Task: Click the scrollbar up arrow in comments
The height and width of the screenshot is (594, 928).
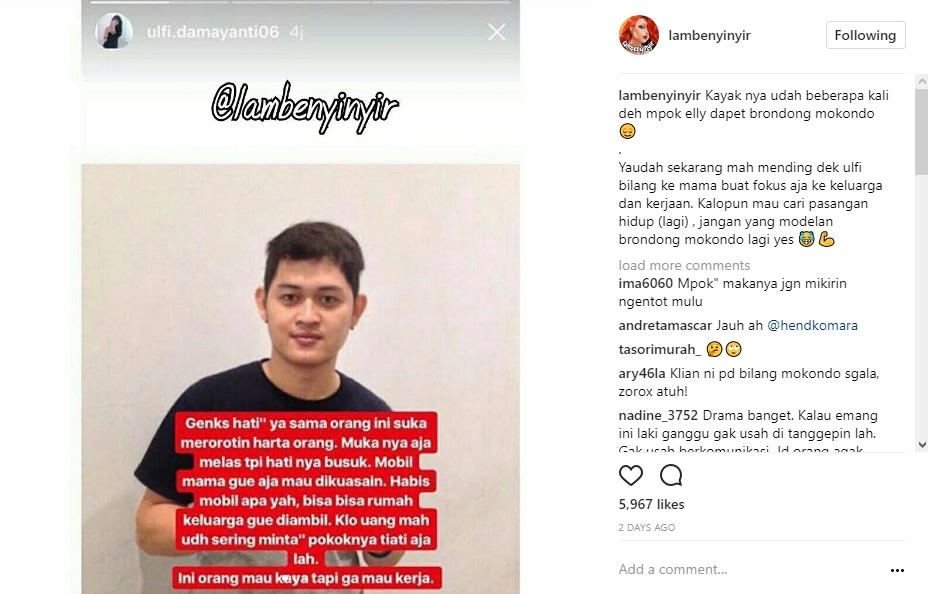Action: pos(921,80)
